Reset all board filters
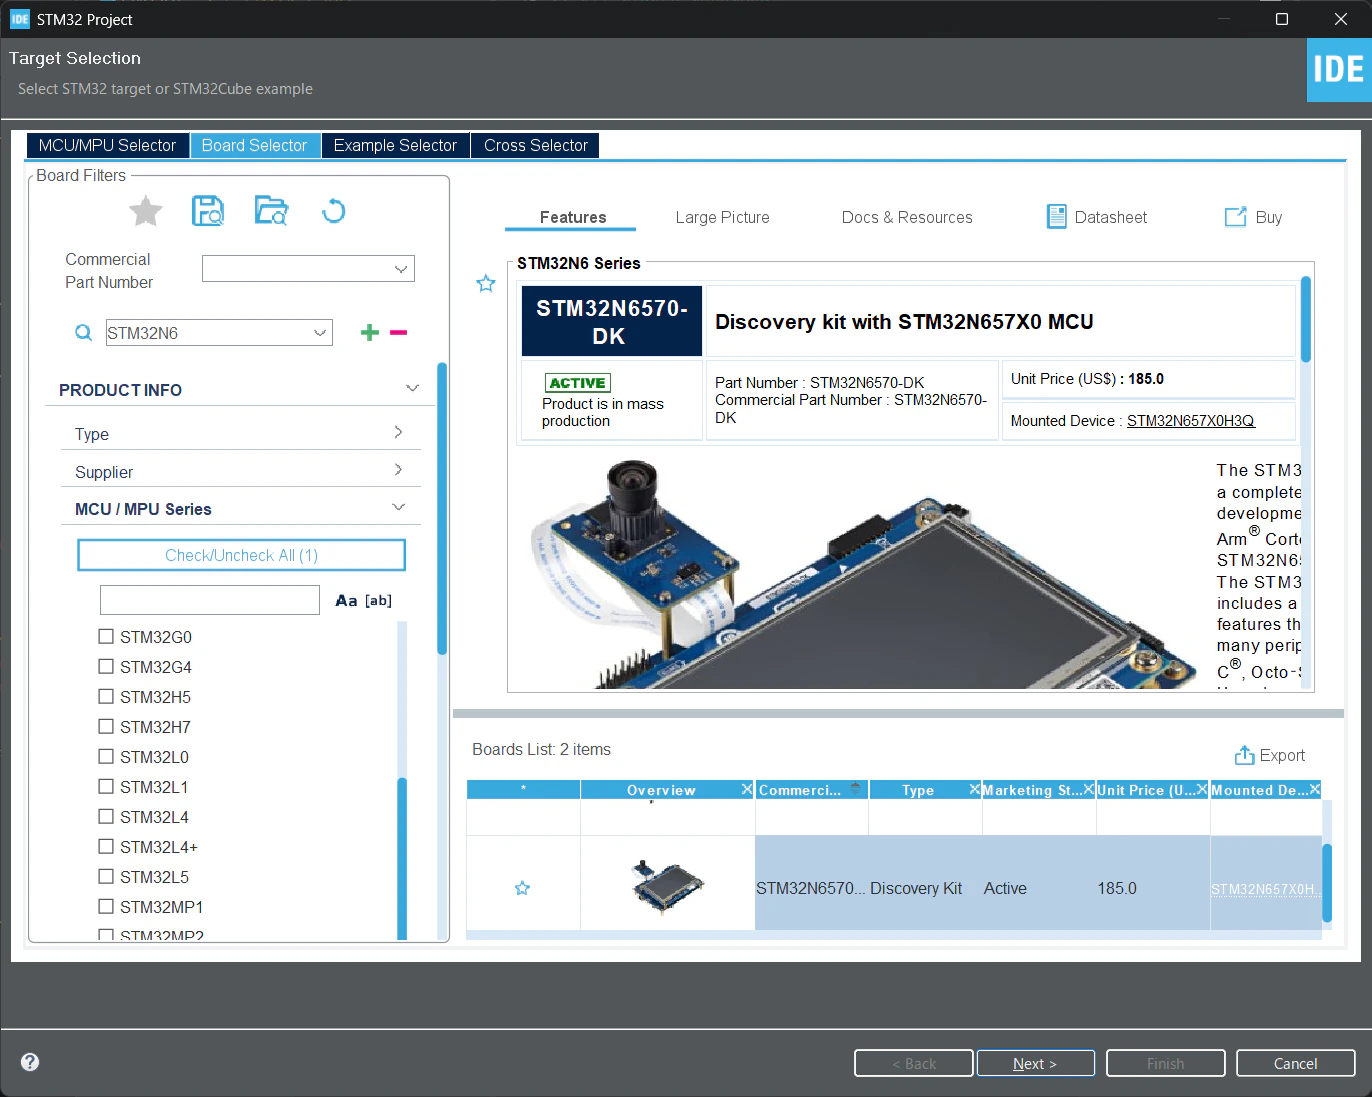This screenshot has height=1097, width=1372. (334, 211)
